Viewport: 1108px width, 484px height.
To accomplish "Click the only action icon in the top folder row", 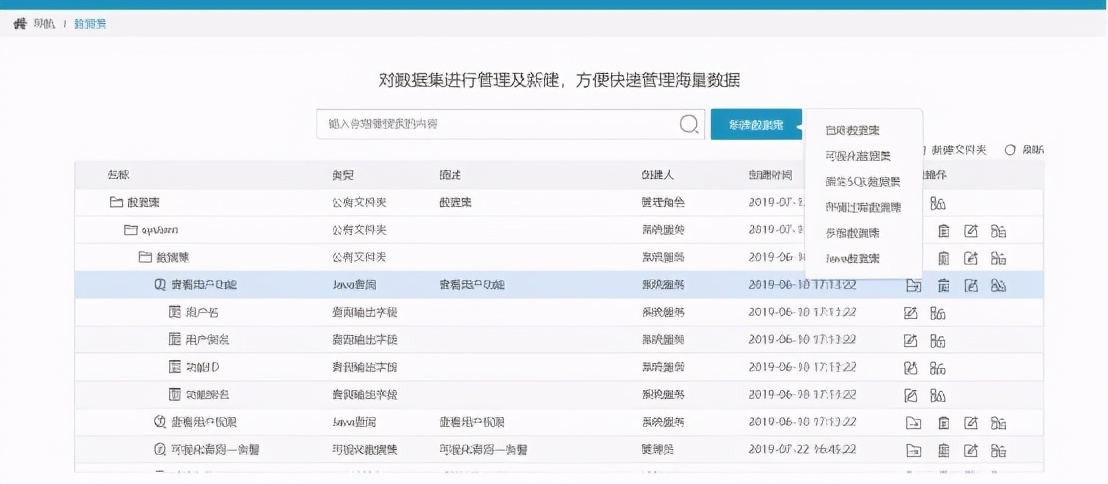I will click(938, 203).
